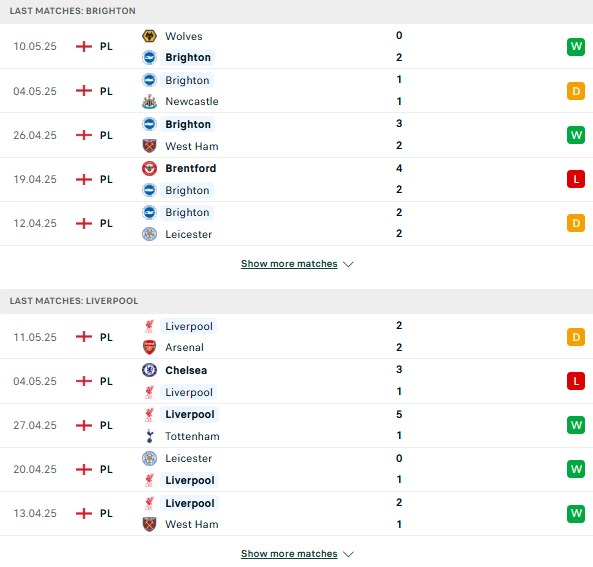Click the Wolves club crest icon
Viewport: 593px width, 567px height.
point(149,36)
